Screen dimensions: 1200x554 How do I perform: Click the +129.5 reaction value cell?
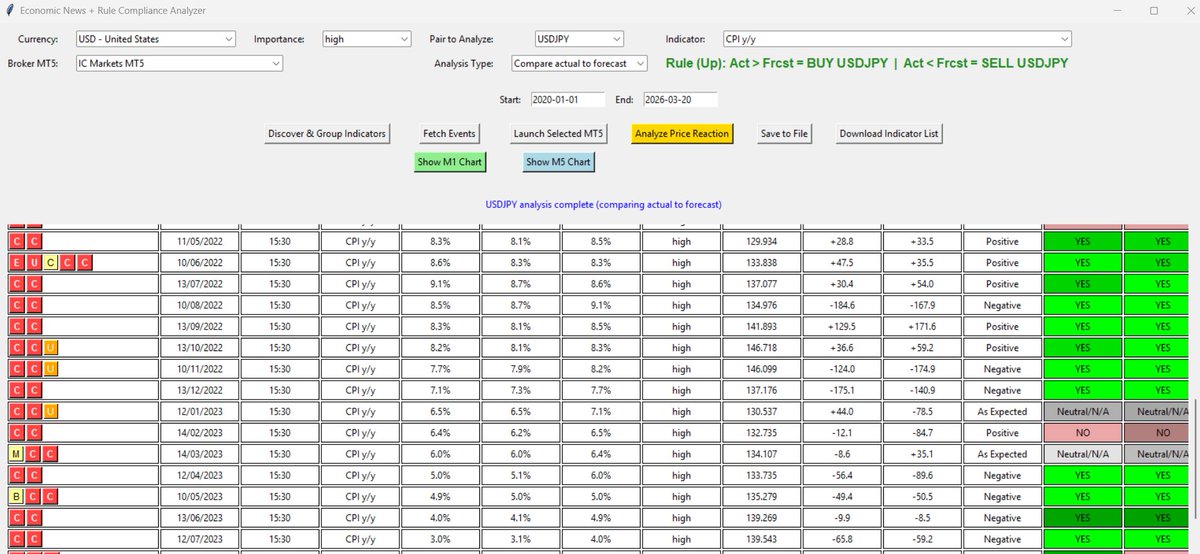[x=842, y=326]
